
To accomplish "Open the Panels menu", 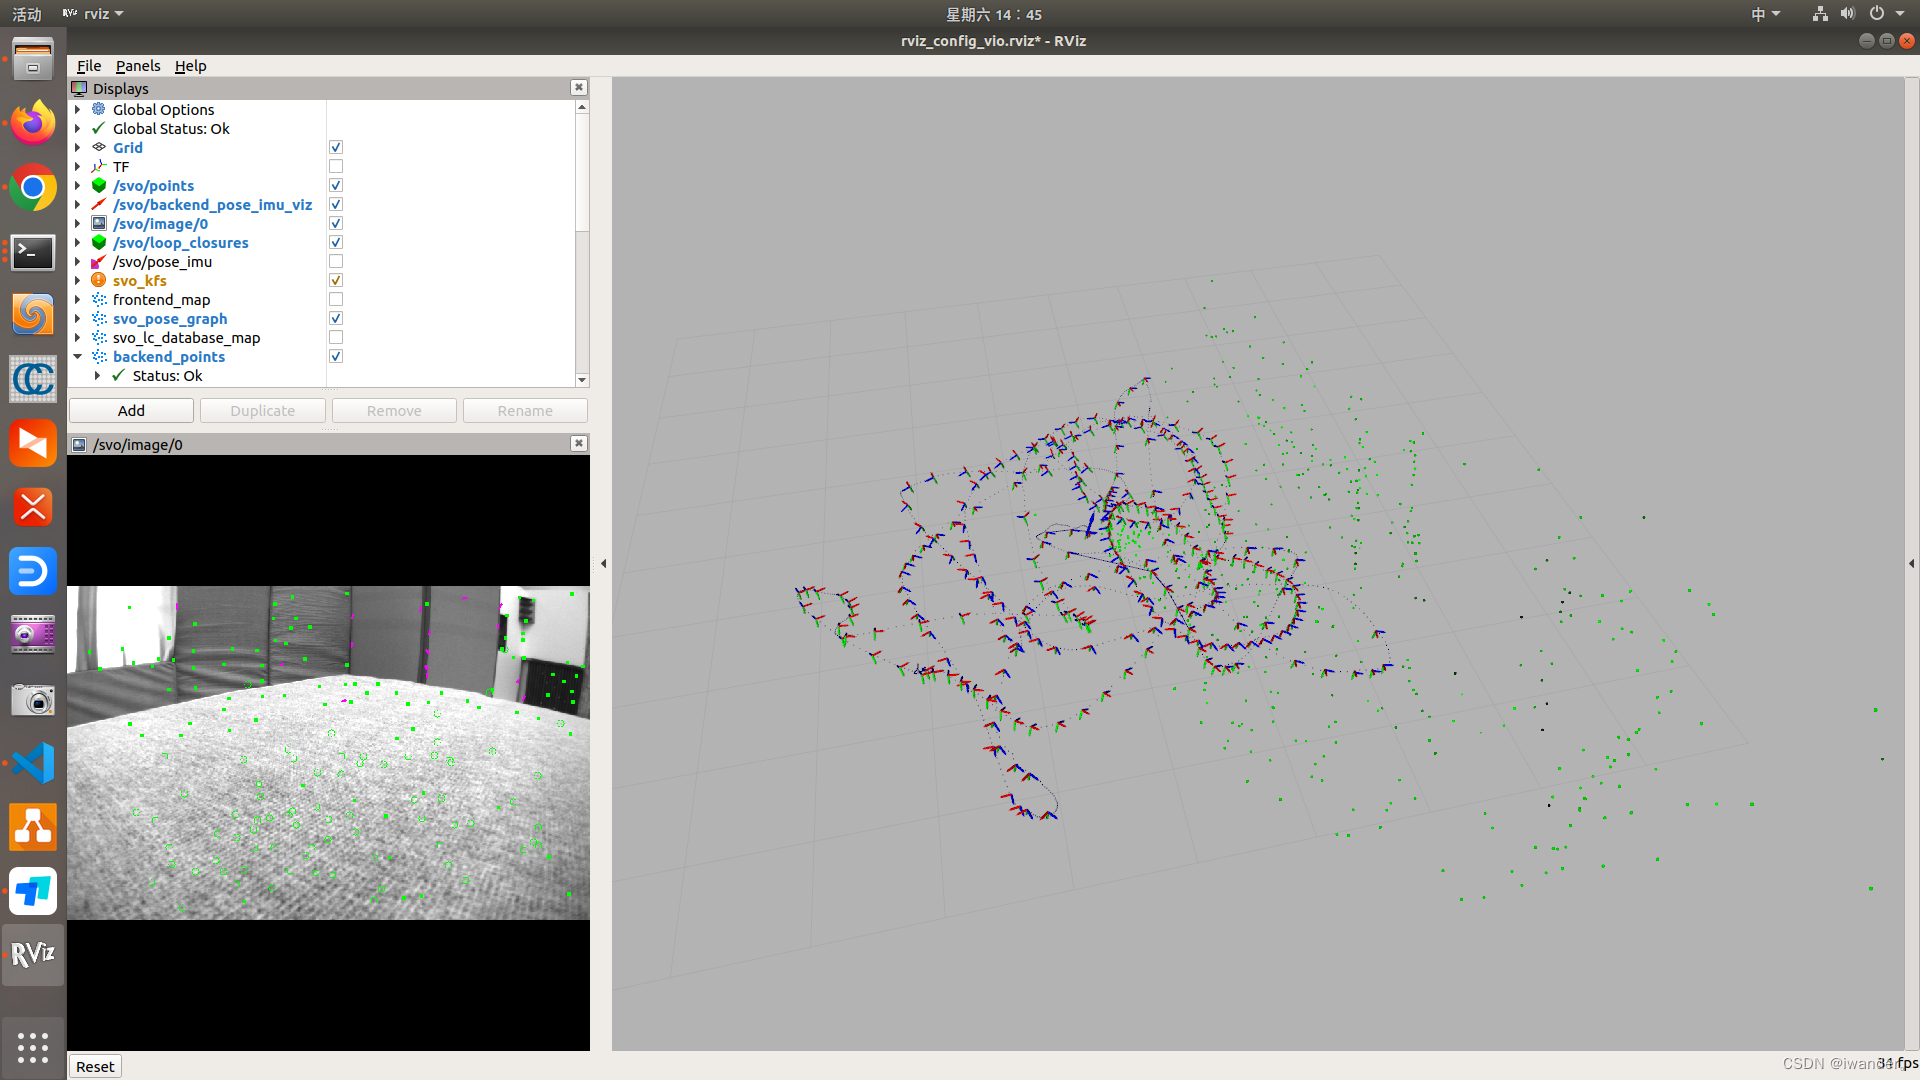I will pos(138,66).
